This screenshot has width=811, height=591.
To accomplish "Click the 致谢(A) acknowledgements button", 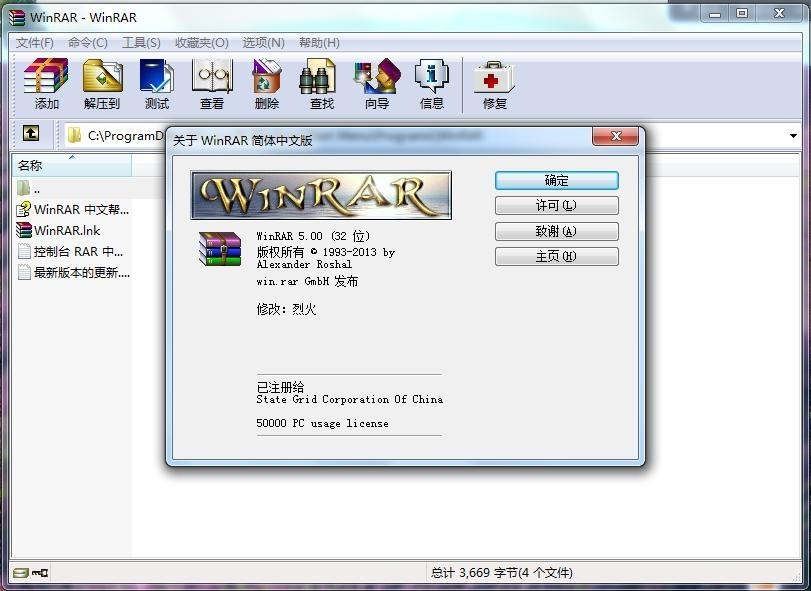I will [557, 231].
